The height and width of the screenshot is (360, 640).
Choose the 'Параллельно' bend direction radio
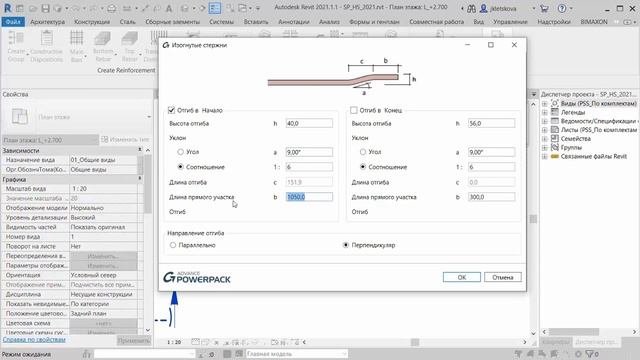(173, 245)
